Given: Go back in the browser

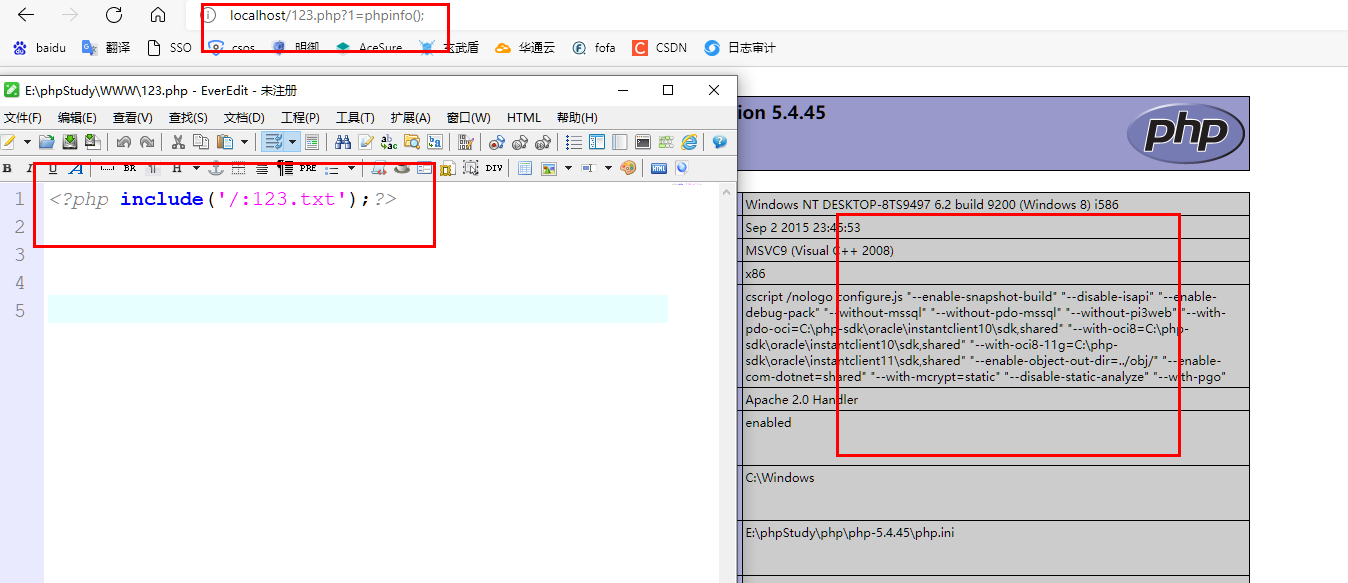Looking at the screenshot, I should (26, 15).
